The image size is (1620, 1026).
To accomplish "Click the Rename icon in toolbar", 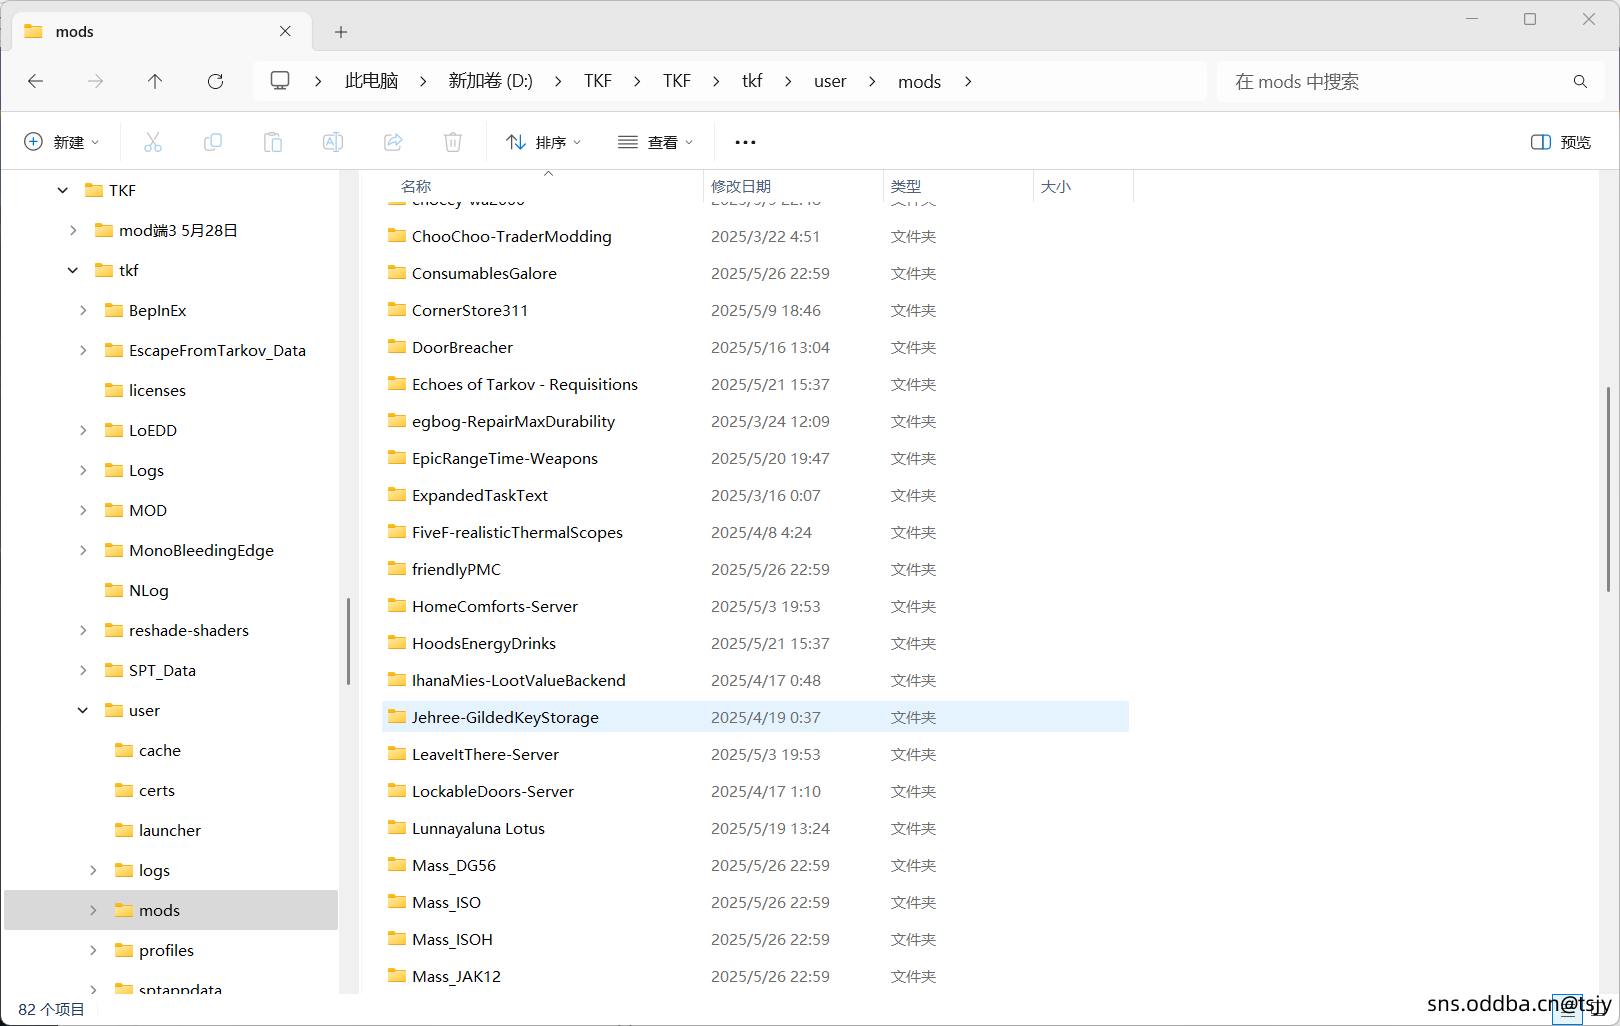I will (x=333, y=142).
